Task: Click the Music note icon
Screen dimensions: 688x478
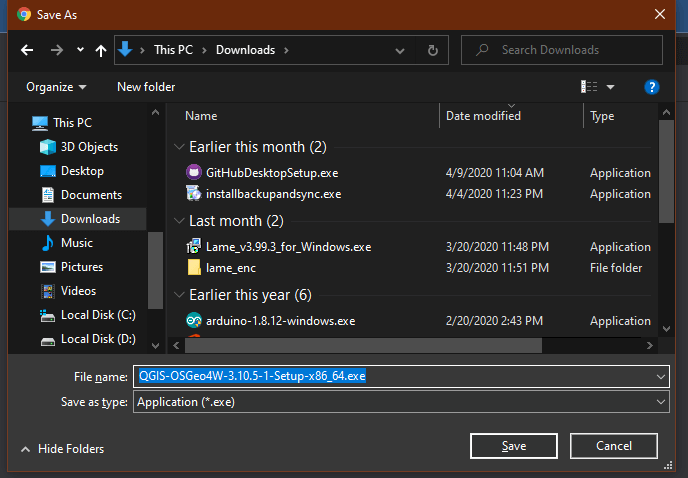Action: 47,243
